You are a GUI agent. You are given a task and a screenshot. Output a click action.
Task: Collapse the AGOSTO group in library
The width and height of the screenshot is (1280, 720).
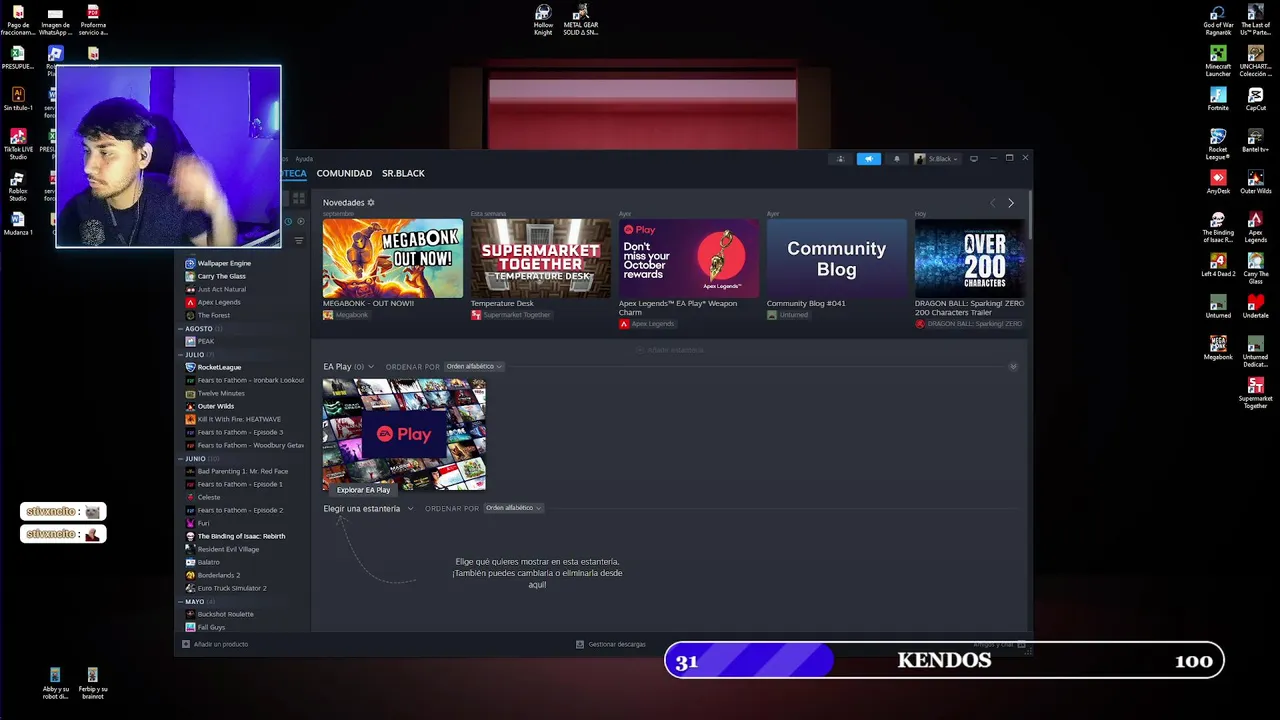[181, 328]
